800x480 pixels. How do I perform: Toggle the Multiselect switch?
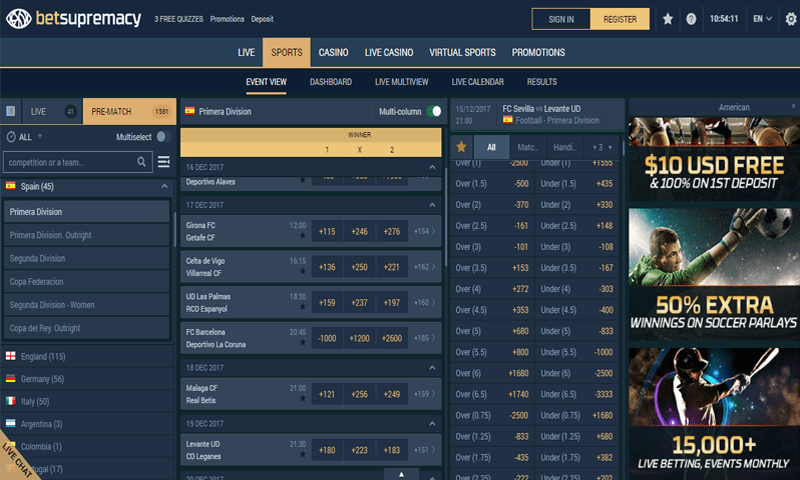(162, 136)
